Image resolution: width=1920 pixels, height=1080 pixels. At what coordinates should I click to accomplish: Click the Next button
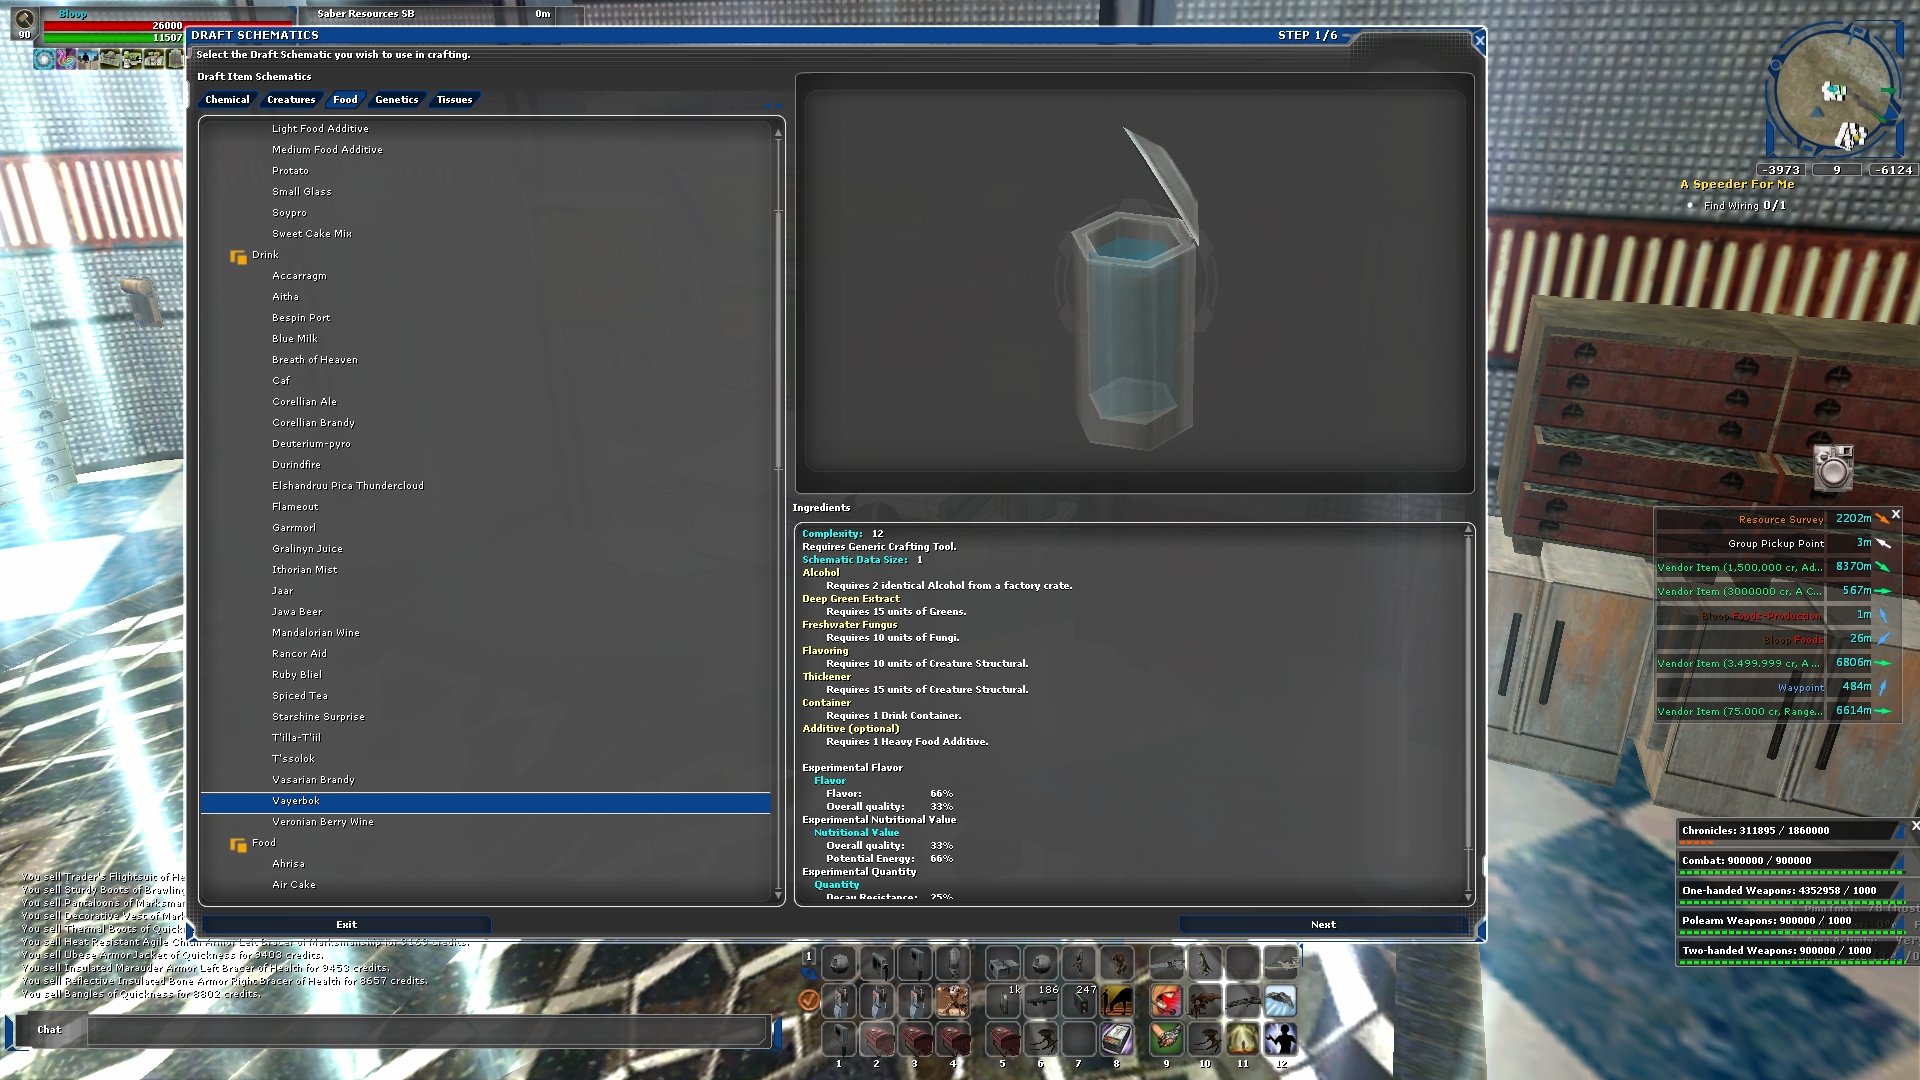click(1323, 924)
